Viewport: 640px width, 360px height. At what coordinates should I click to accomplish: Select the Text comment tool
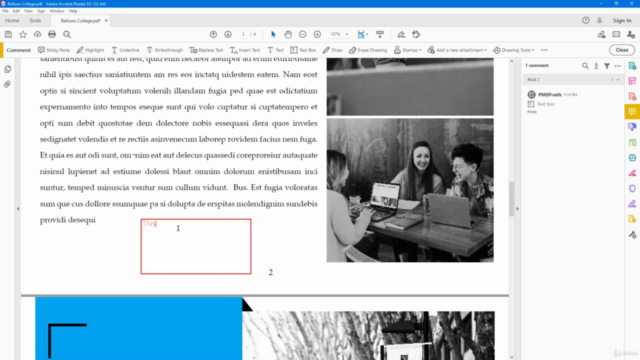pos(276,50)
